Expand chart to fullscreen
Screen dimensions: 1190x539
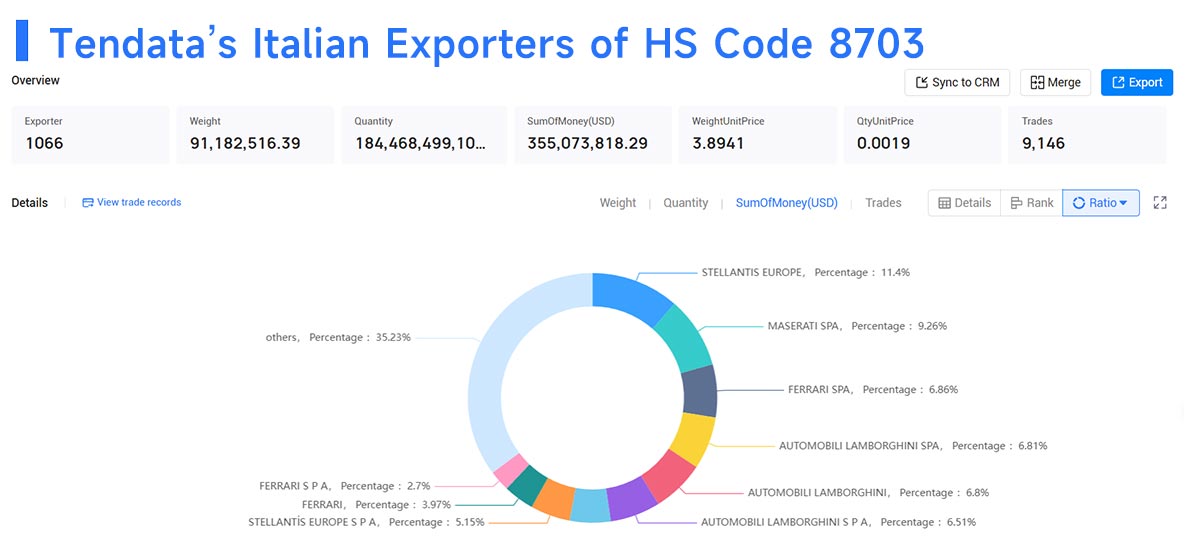point(1160,203)
